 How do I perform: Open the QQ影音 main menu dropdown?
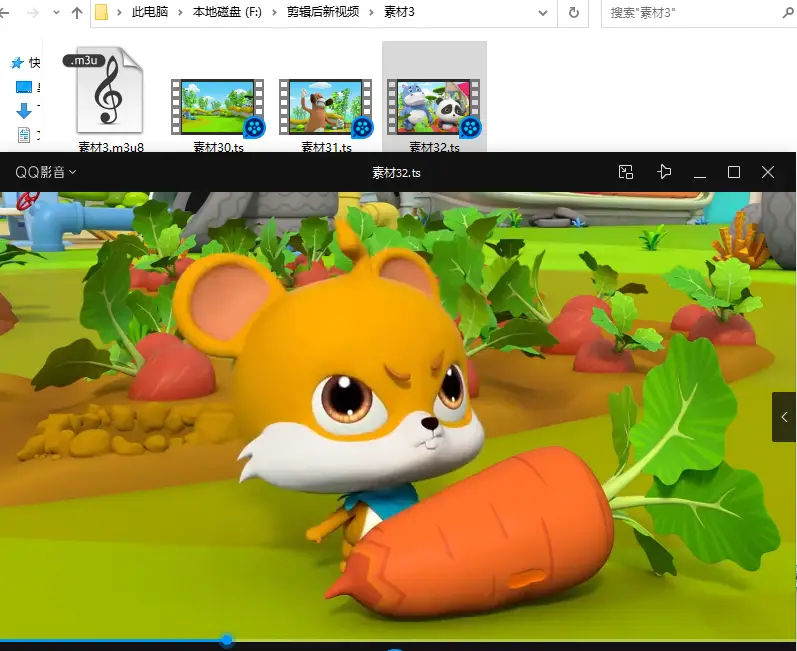(x=45, y=172)
